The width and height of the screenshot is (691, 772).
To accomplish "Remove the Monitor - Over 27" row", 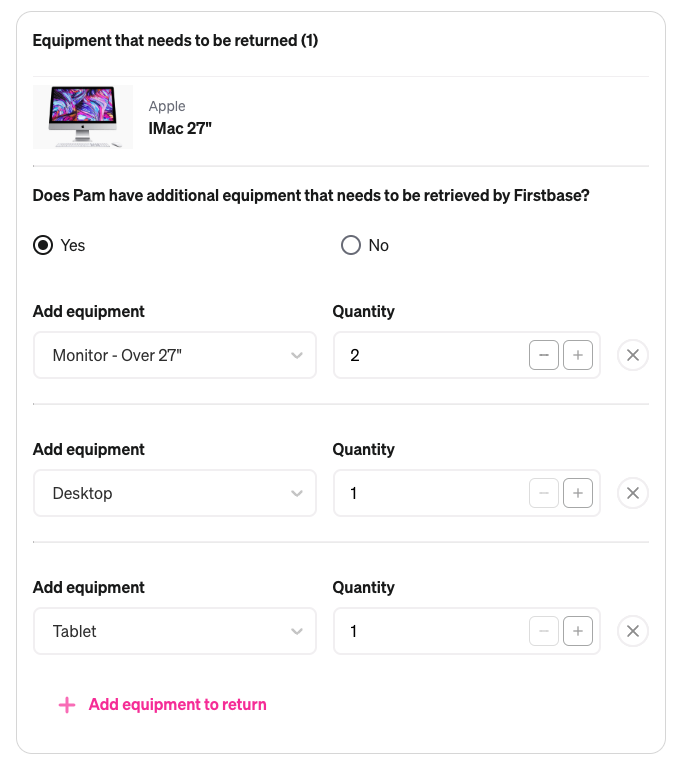I will coord(633,355).
